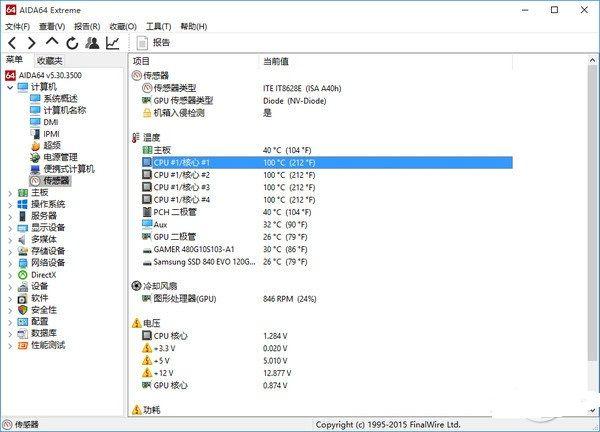Open the user profile toolbar icon

[x=92, y=43]
